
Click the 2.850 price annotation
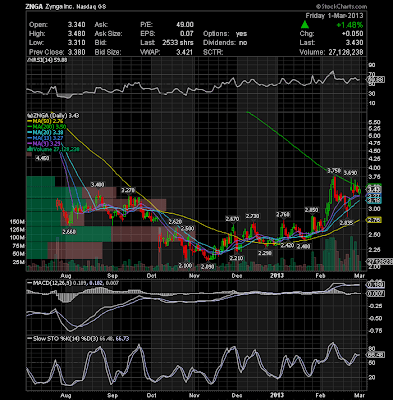[x=311, y=210]
